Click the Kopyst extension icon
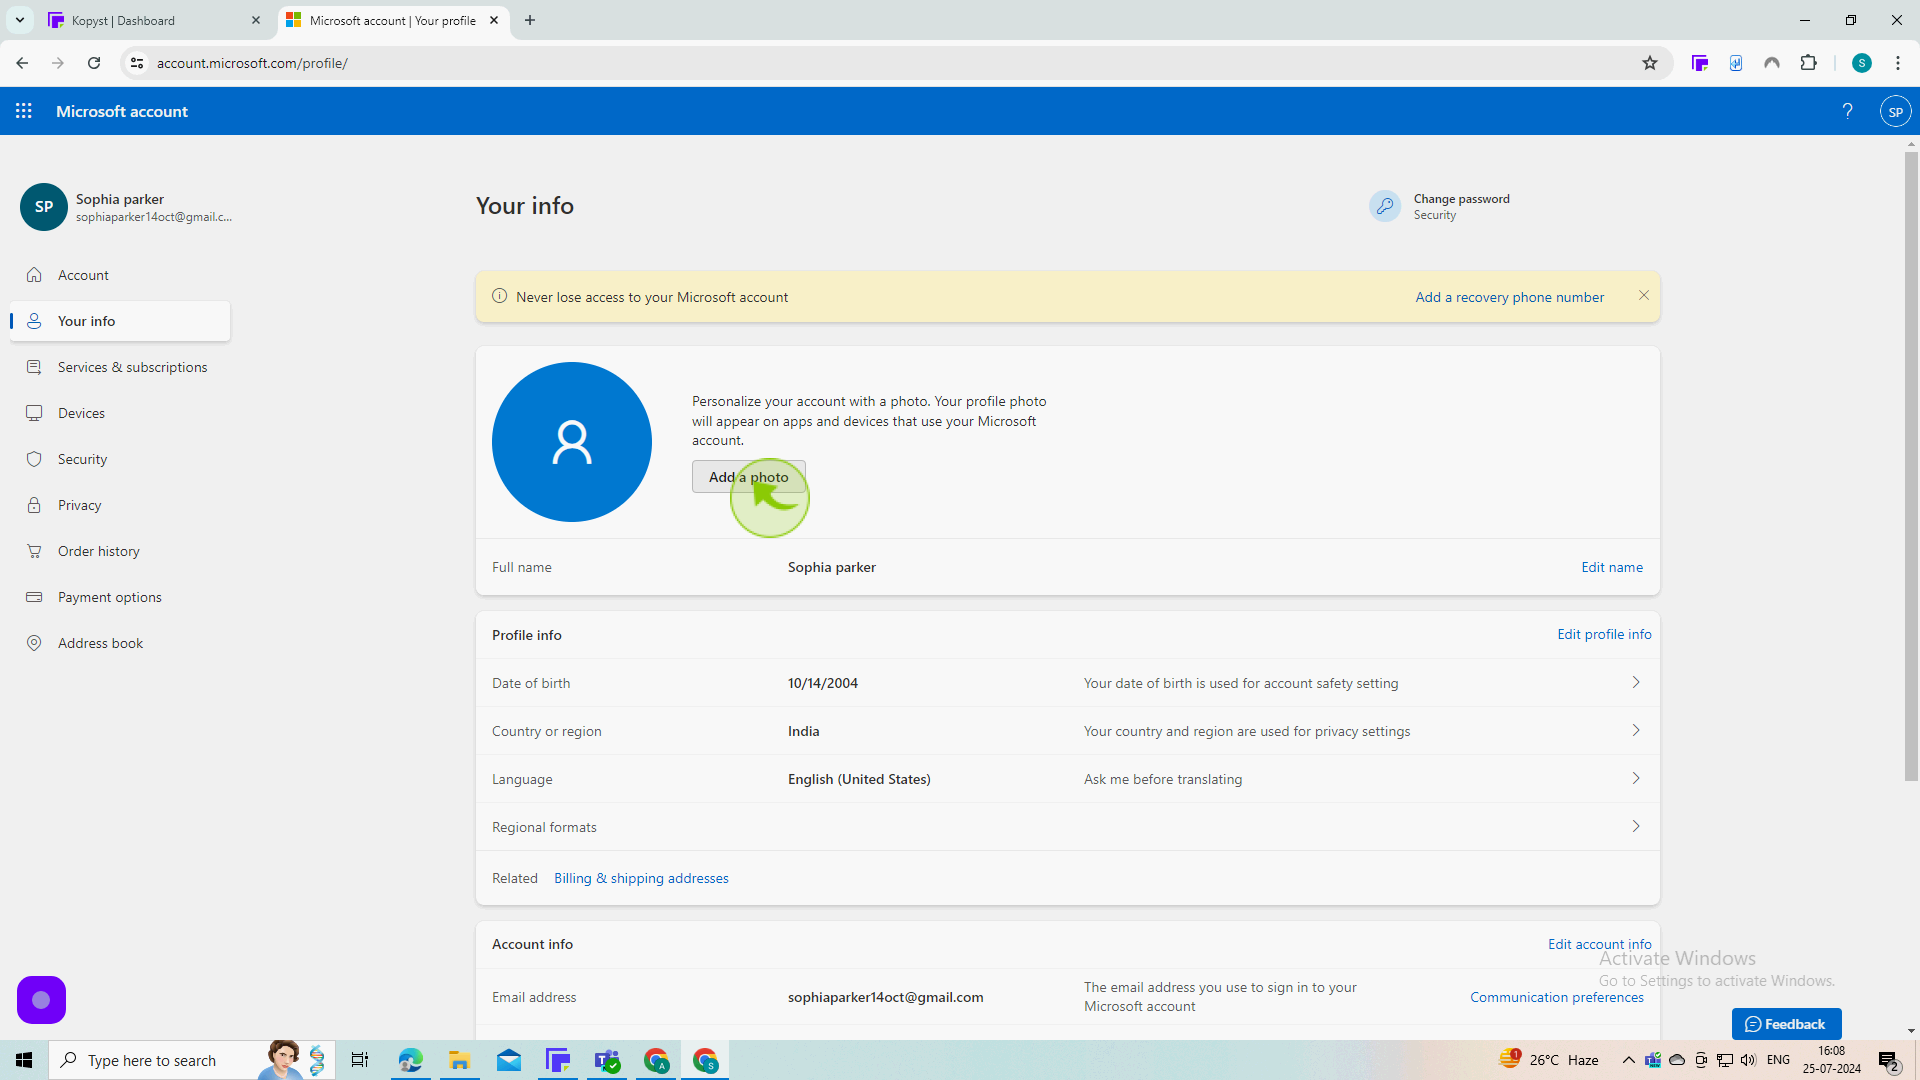This screenshot has height=1080, width=1920. [1700, 63]
